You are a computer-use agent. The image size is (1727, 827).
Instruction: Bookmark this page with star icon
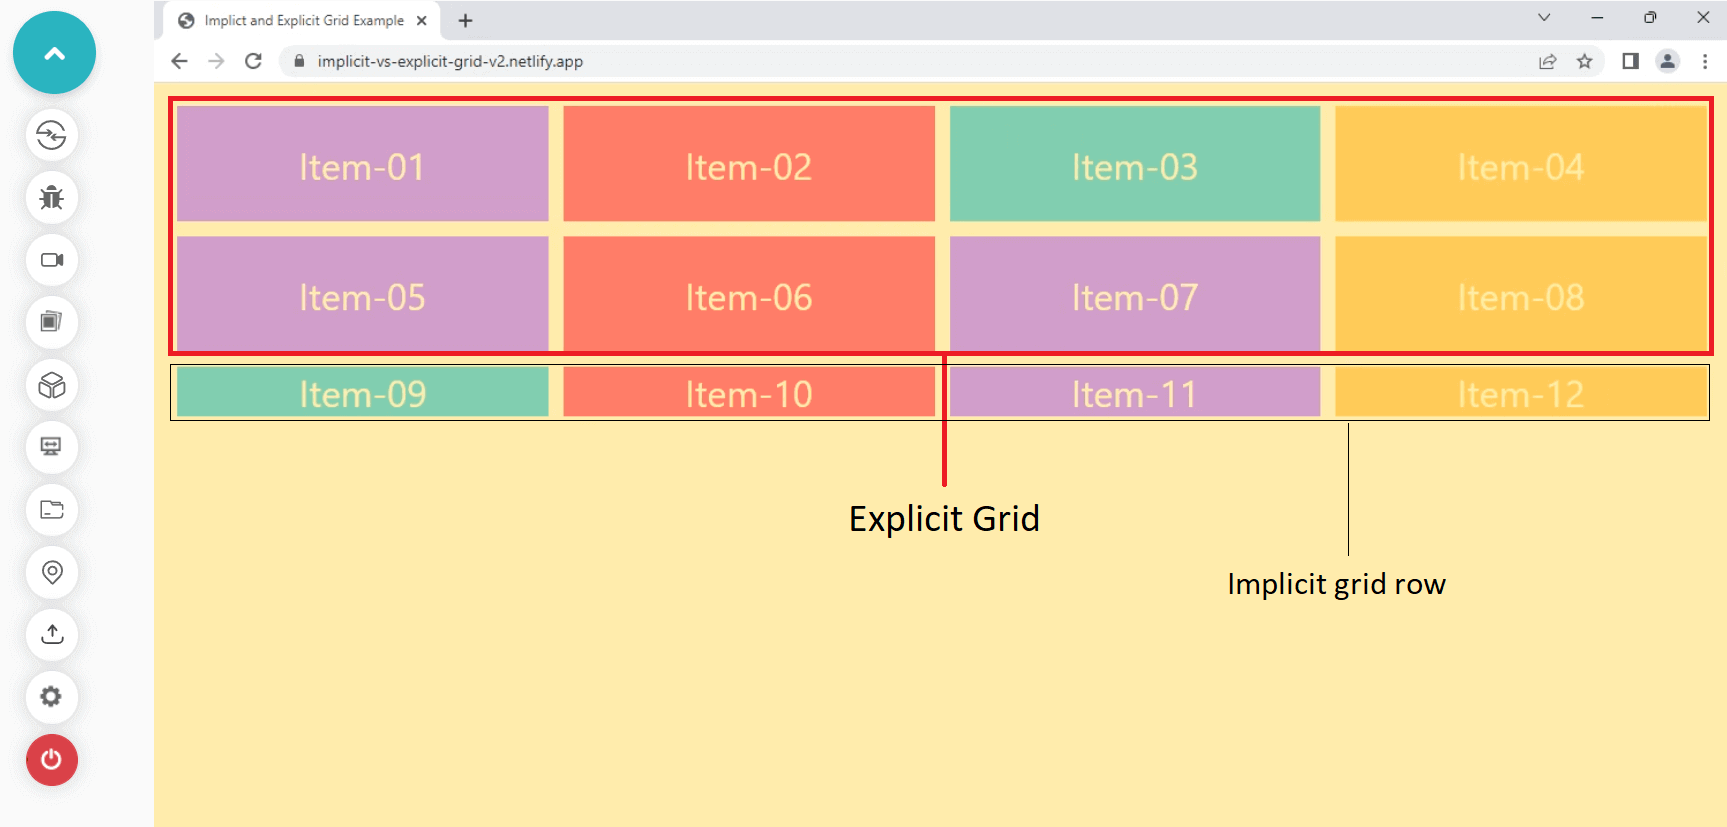point(1585,61)
